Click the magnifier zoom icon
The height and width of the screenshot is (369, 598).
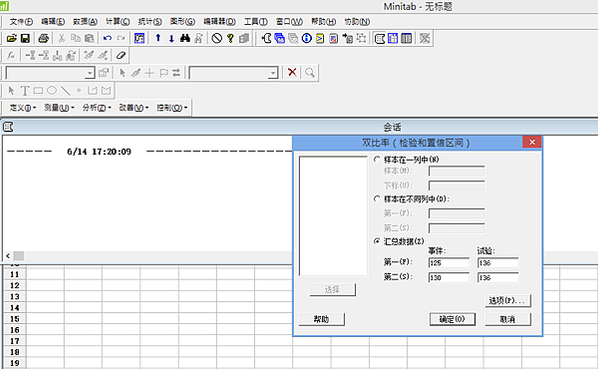tap(310, 72)
